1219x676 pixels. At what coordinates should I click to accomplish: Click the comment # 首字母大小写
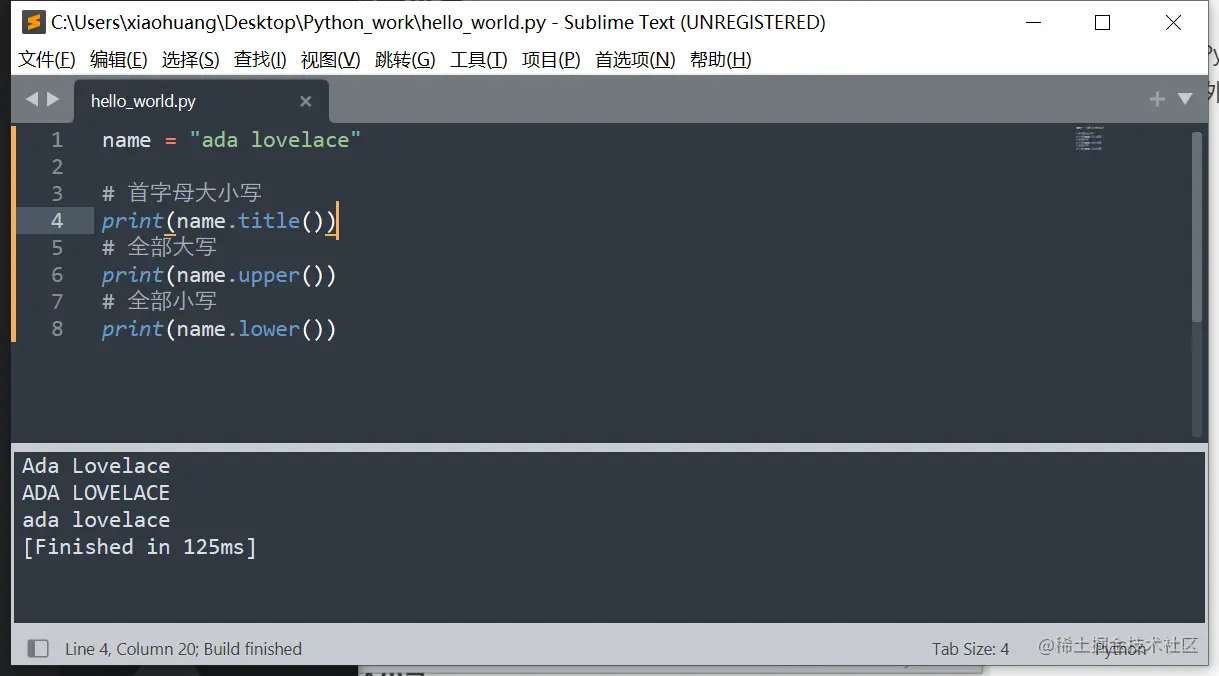[x=182, y=193]
